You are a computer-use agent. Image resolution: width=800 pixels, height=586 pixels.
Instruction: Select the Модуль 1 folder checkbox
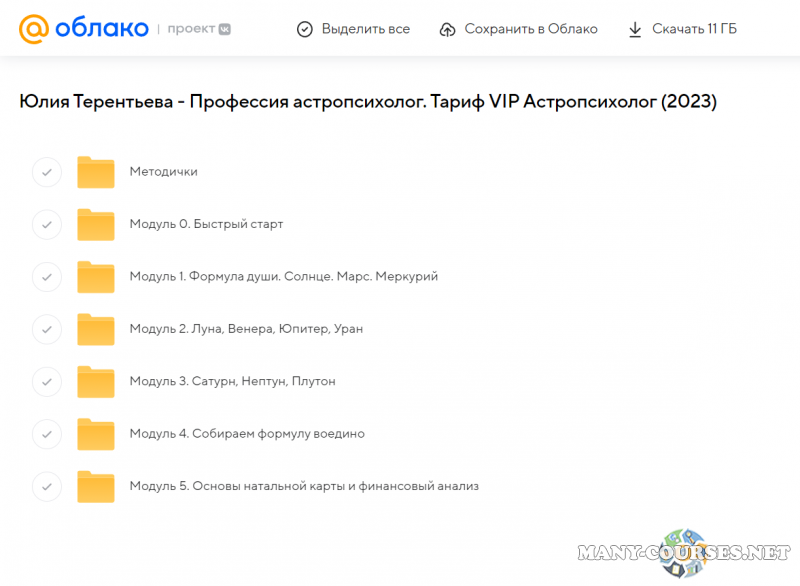click(47, 276)
